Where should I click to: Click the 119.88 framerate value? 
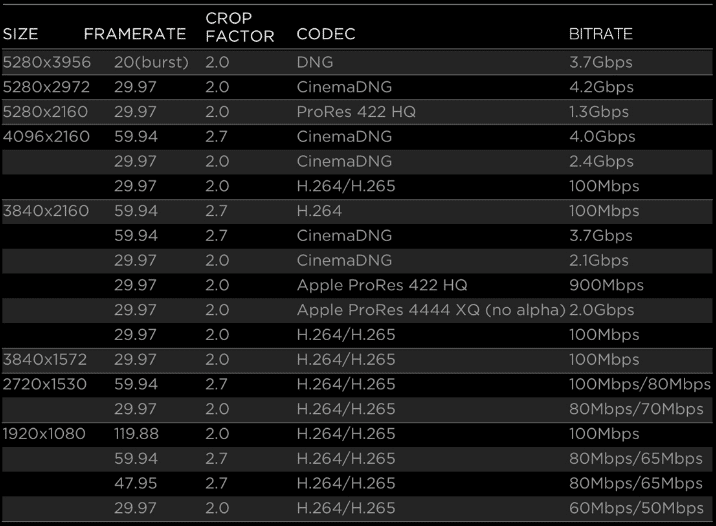pos(136,434)
